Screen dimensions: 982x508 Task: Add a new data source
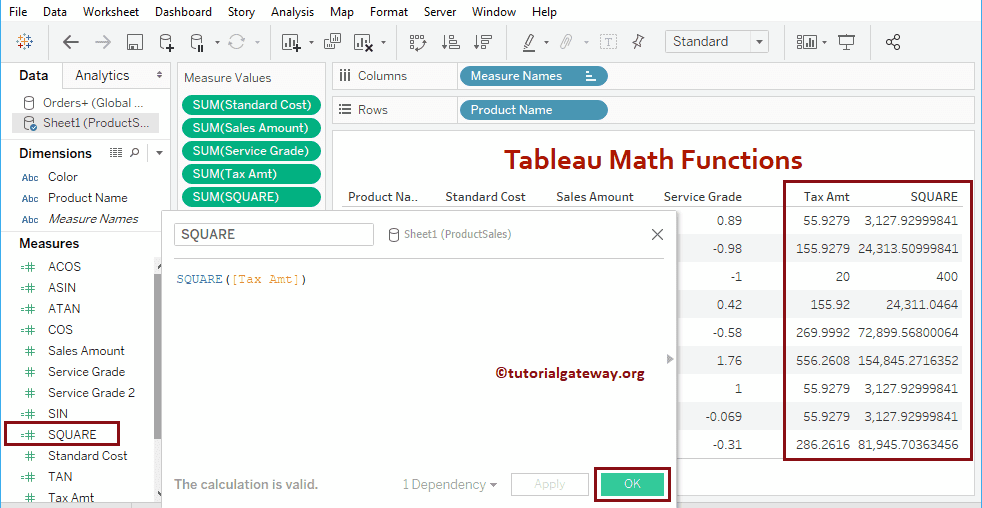pos(166,42)
